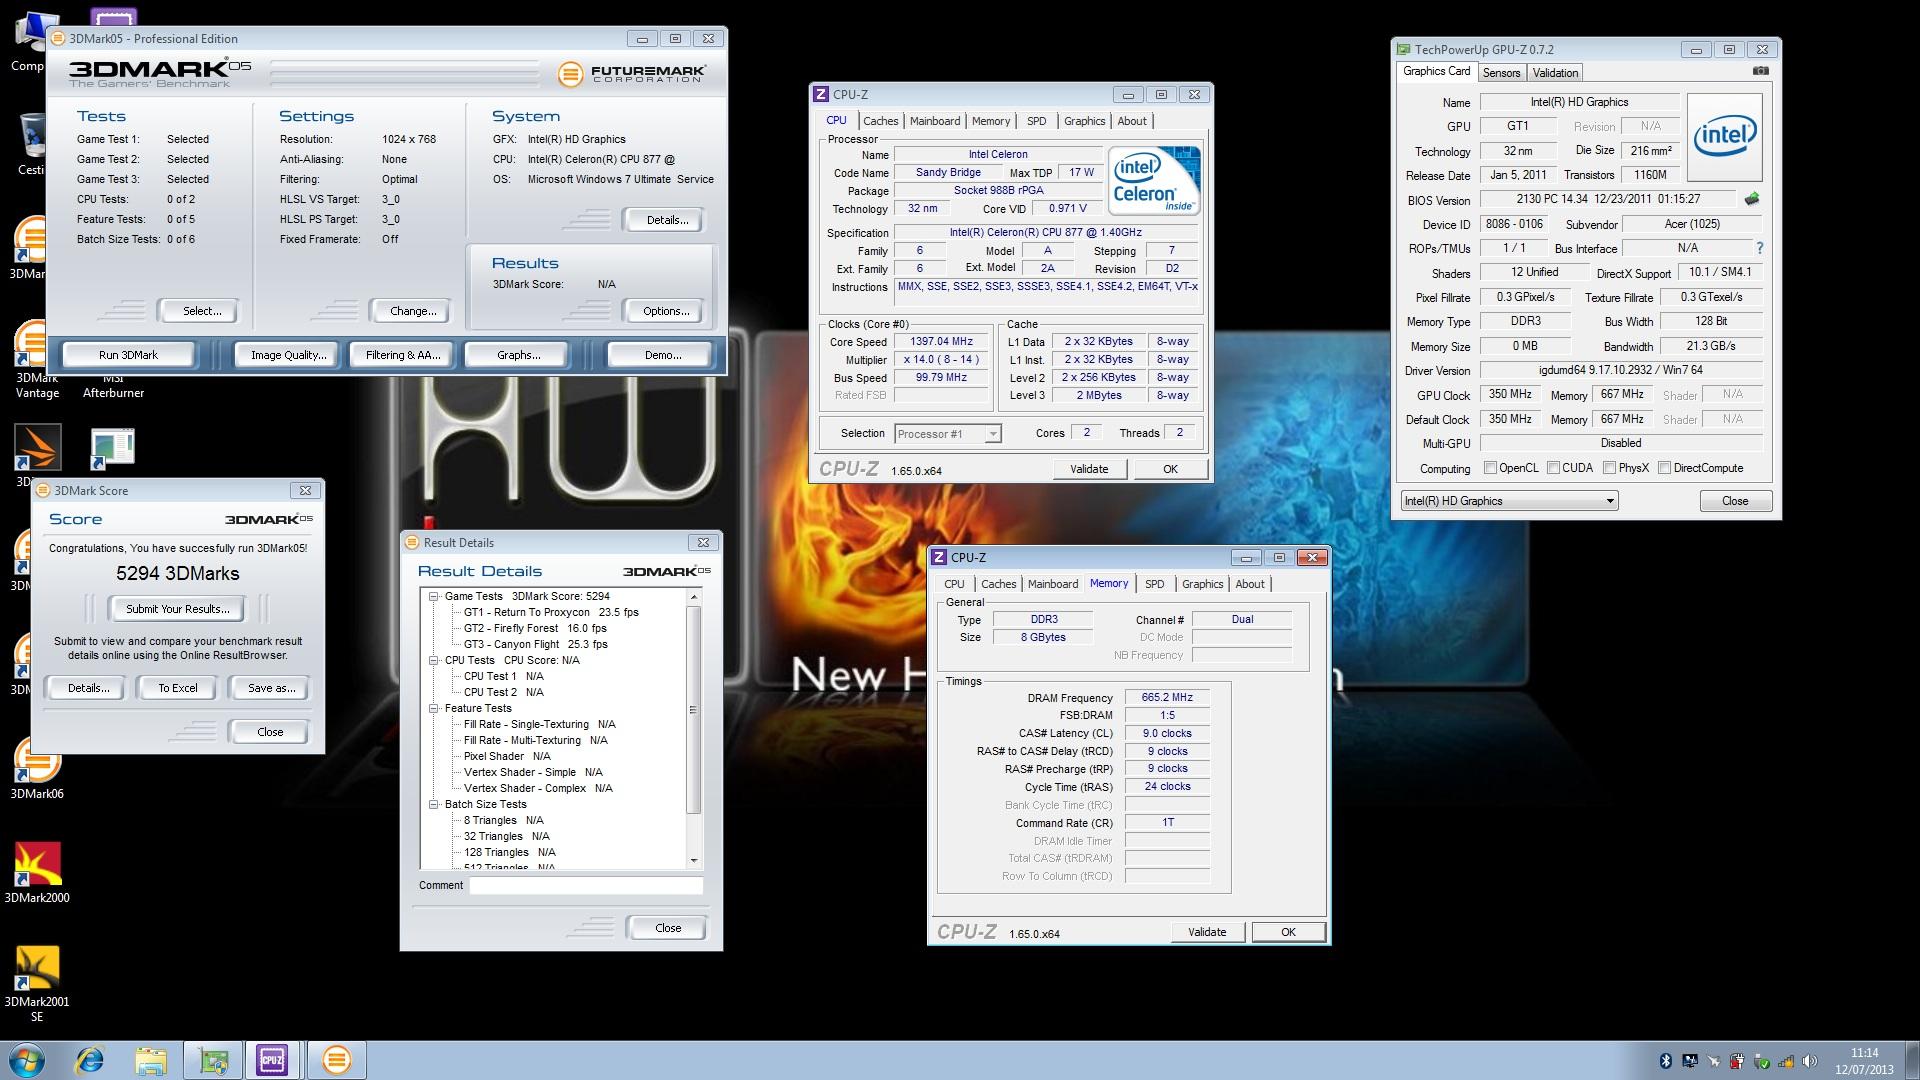Open Graphics tab in lower CPU-Z window
1920x1080 pixels.
(1202, 584)
